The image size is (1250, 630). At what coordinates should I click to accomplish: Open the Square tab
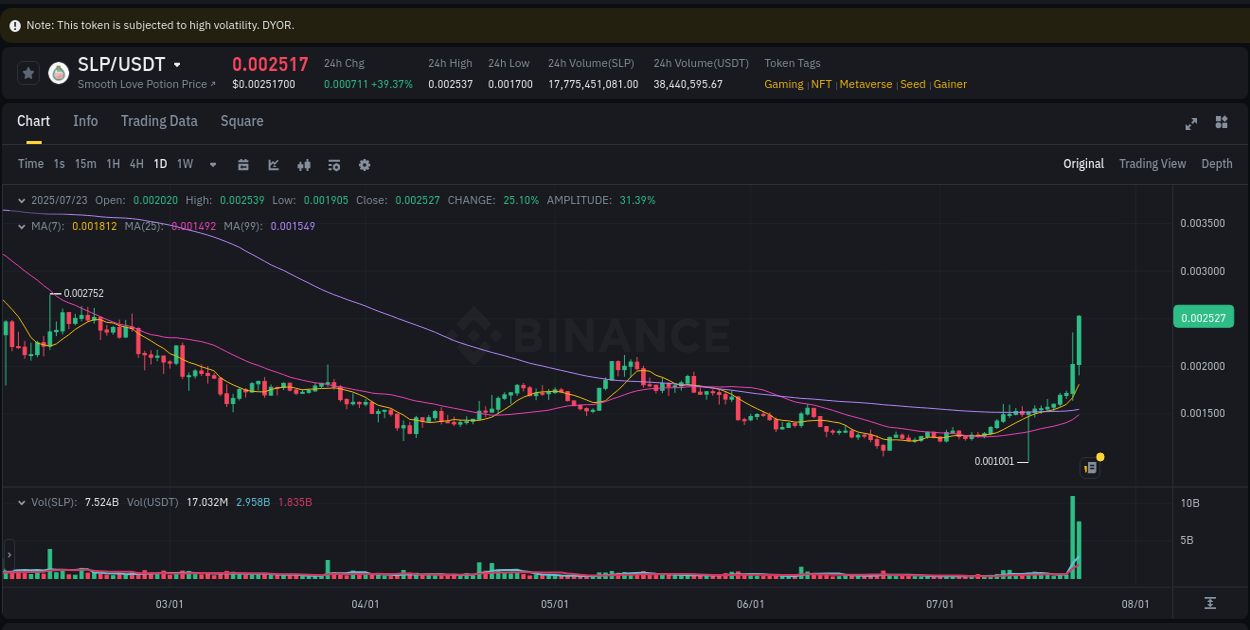click(241, 121)
